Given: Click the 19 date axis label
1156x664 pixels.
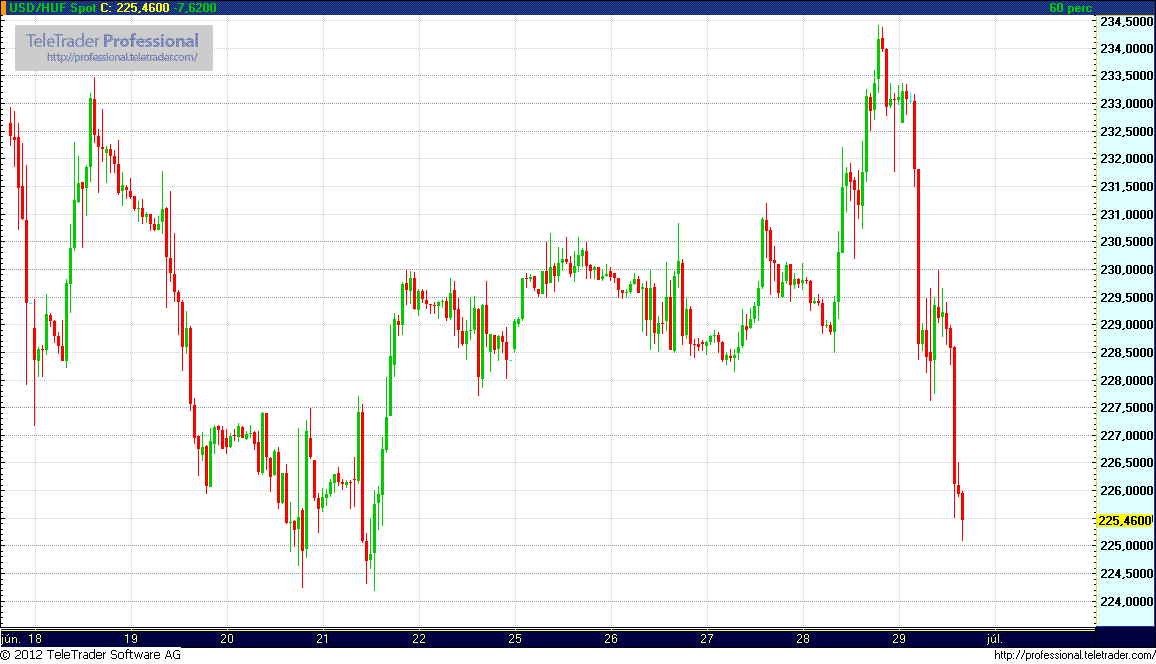Looking at the screenshot, I should (x=131, y=639).
